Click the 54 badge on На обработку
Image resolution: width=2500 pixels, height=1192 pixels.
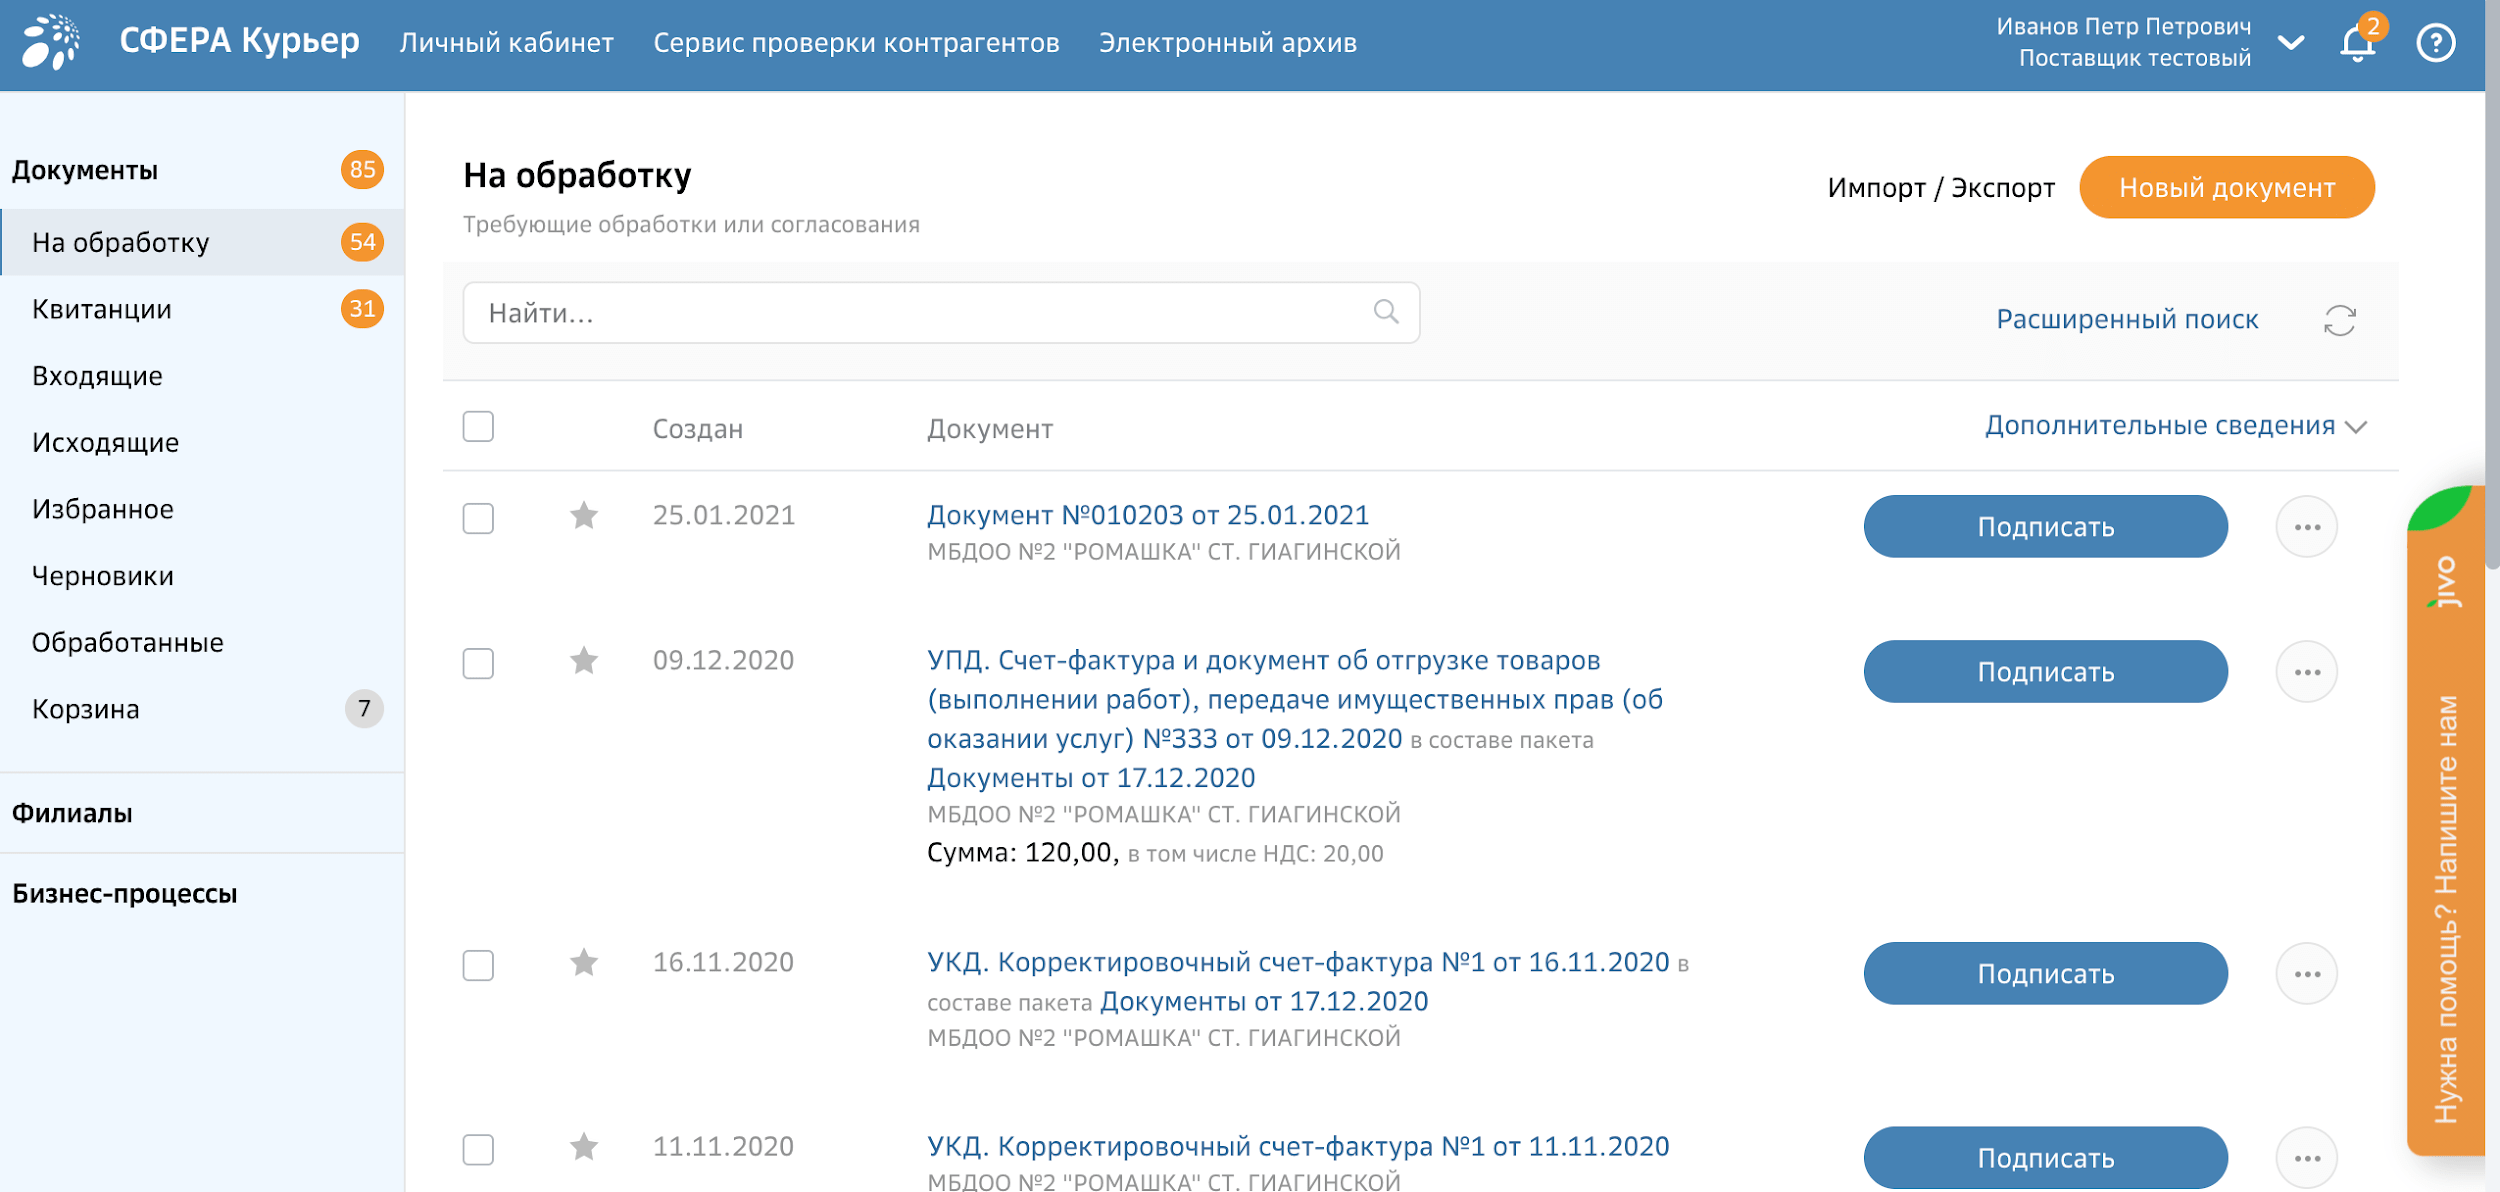362,242
